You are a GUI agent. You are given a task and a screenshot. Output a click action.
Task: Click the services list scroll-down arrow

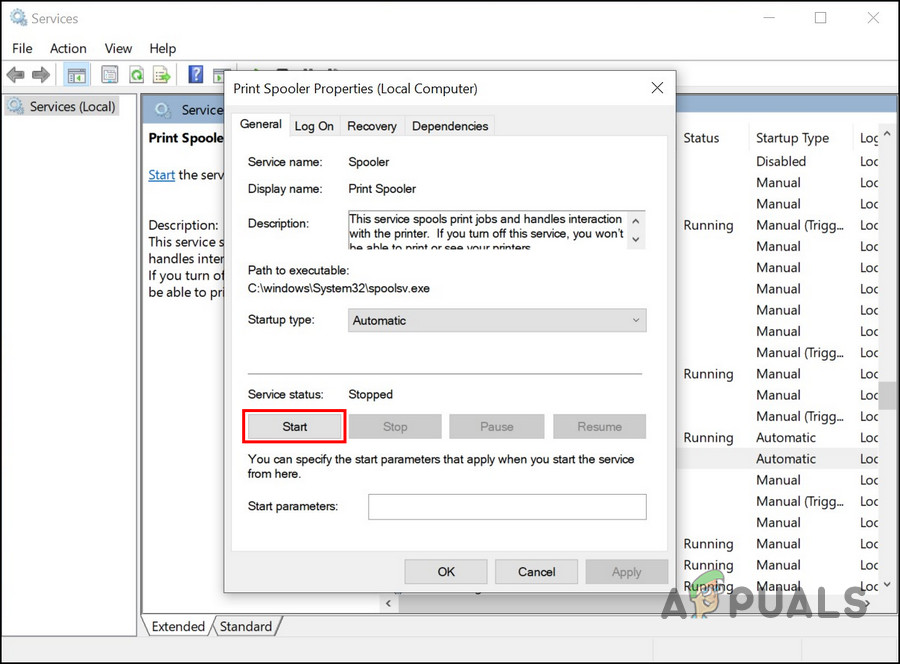887,585
